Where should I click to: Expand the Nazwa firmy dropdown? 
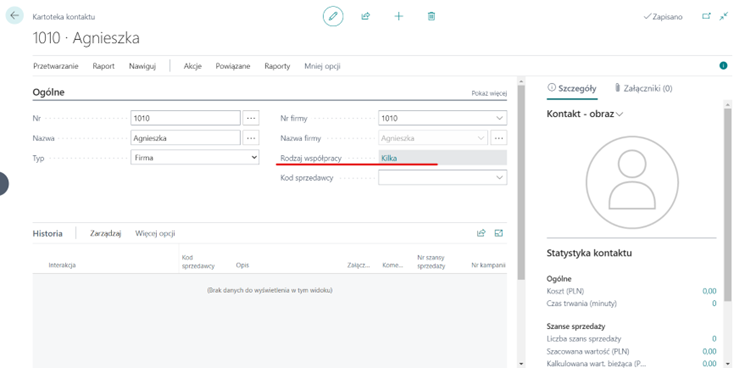tap(481, 138)
